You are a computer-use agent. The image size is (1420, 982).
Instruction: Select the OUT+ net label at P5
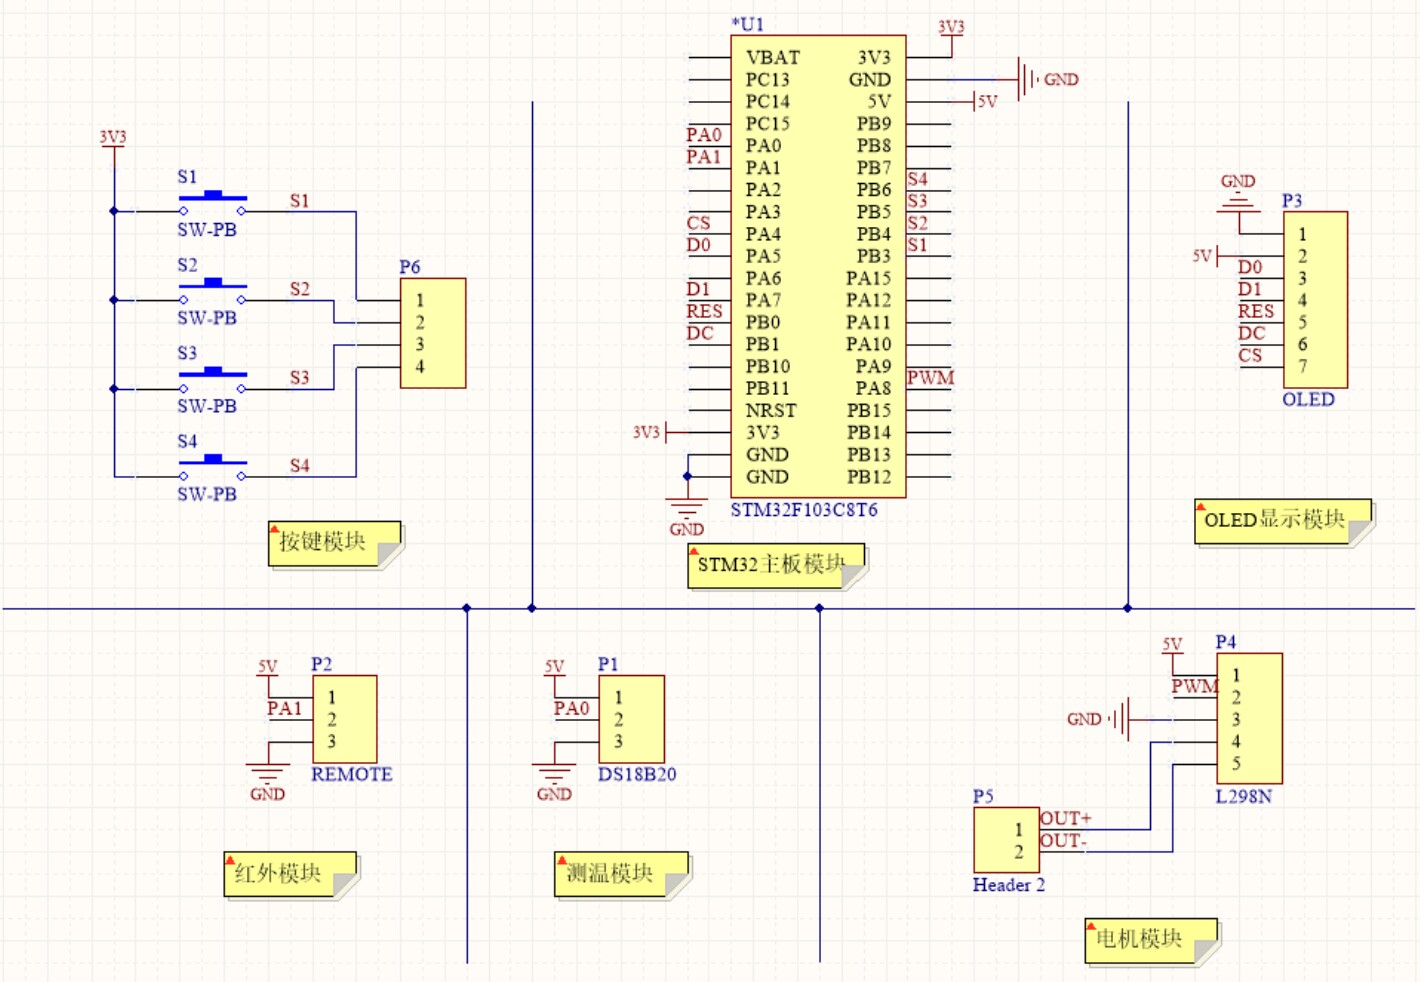[1066, 818]
